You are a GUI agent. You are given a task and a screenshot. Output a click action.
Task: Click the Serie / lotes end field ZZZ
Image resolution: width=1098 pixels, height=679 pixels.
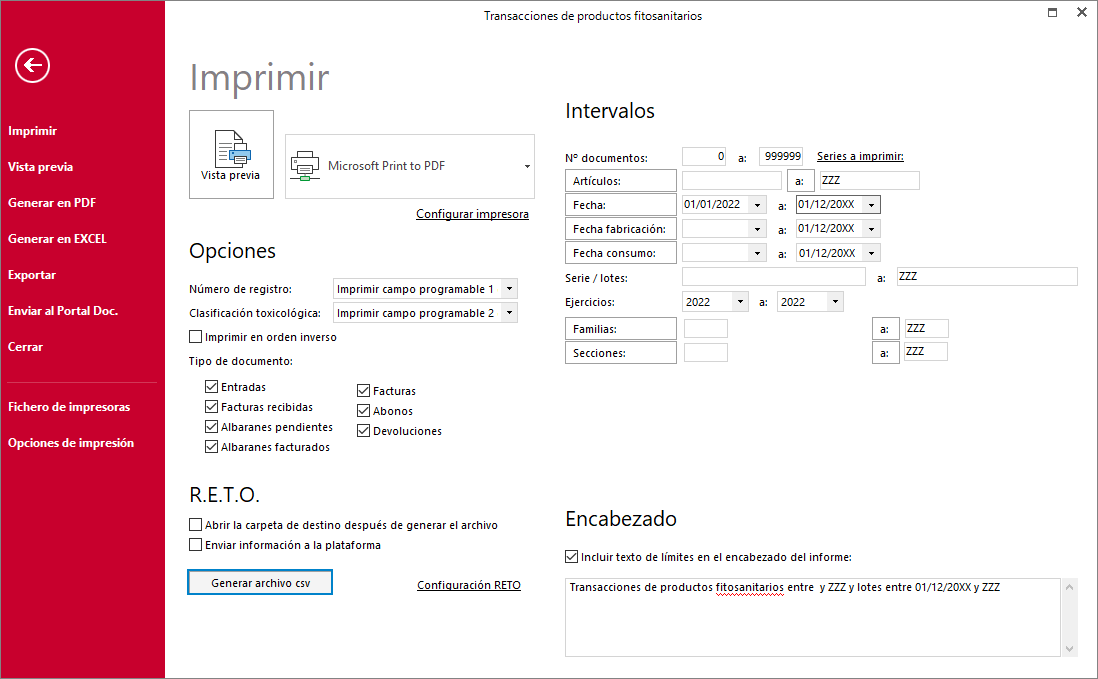click(x=987, y=276)
